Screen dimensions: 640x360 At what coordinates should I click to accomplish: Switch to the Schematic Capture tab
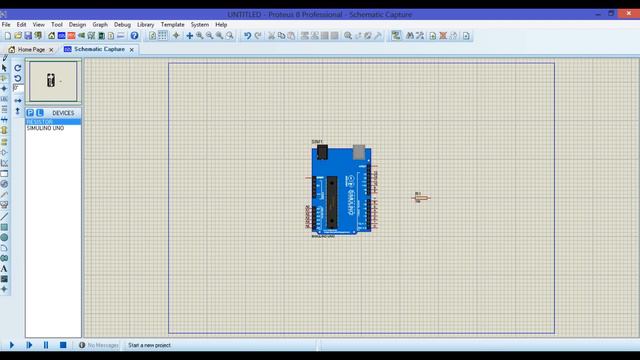click(99, 49)
